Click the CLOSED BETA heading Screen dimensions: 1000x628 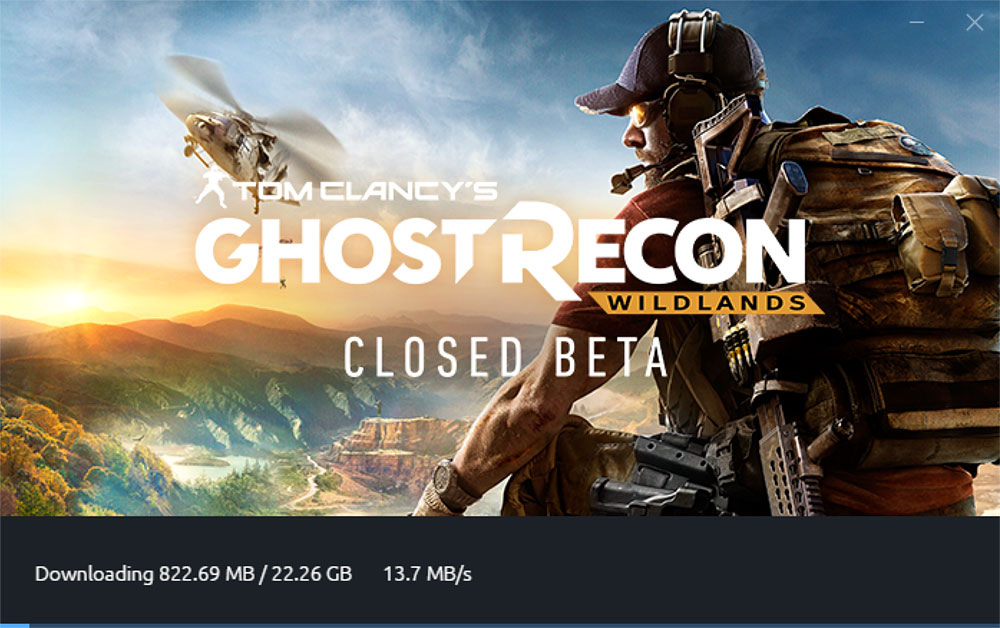(505, 358)
